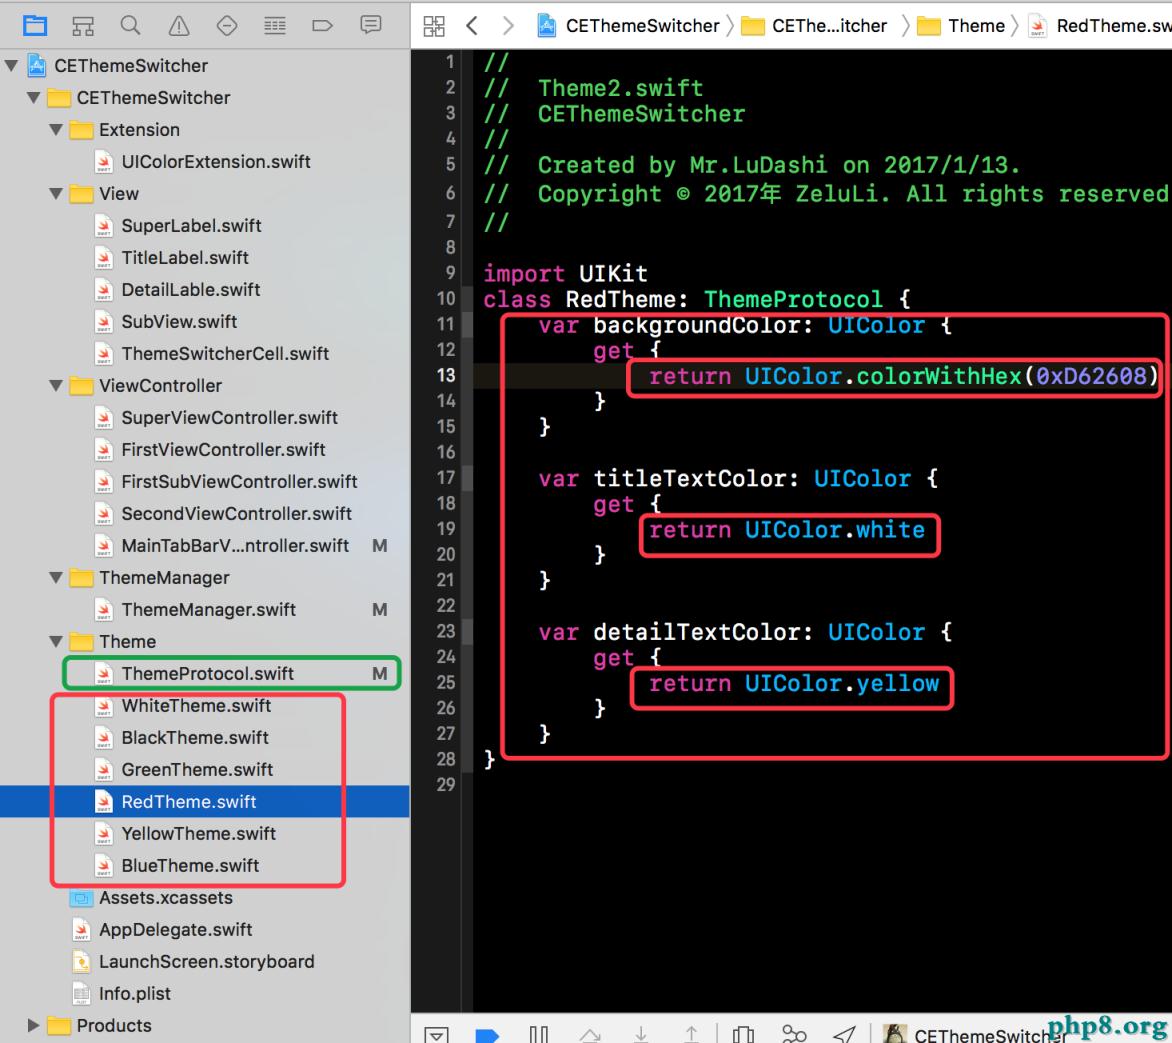Viewport: 1172px width, 1043px height.
Task: Collapse the Theme folder group
Action: tap(56, 642)
